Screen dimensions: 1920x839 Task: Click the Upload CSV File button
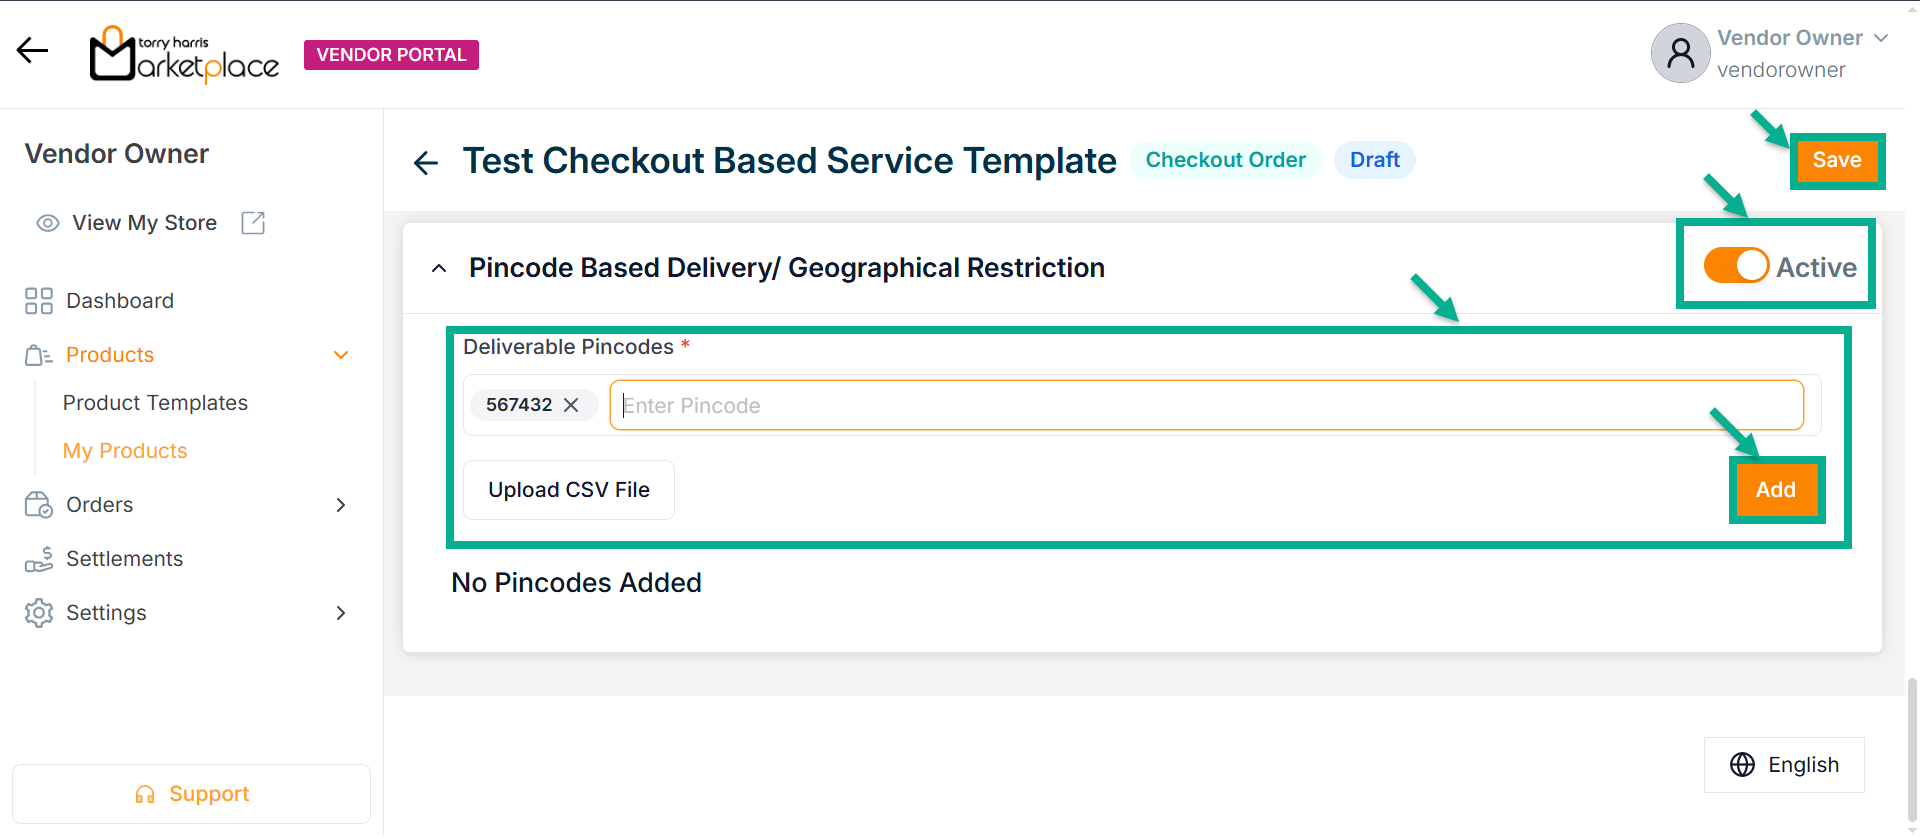(569, 490)
